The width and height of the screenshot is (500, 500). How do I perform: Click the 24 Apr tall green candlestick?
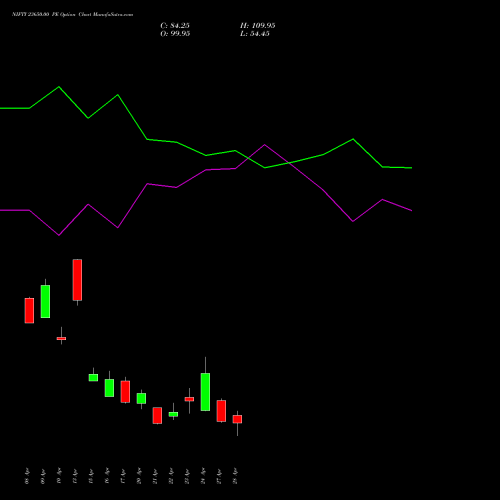click(x=205, y=392)
